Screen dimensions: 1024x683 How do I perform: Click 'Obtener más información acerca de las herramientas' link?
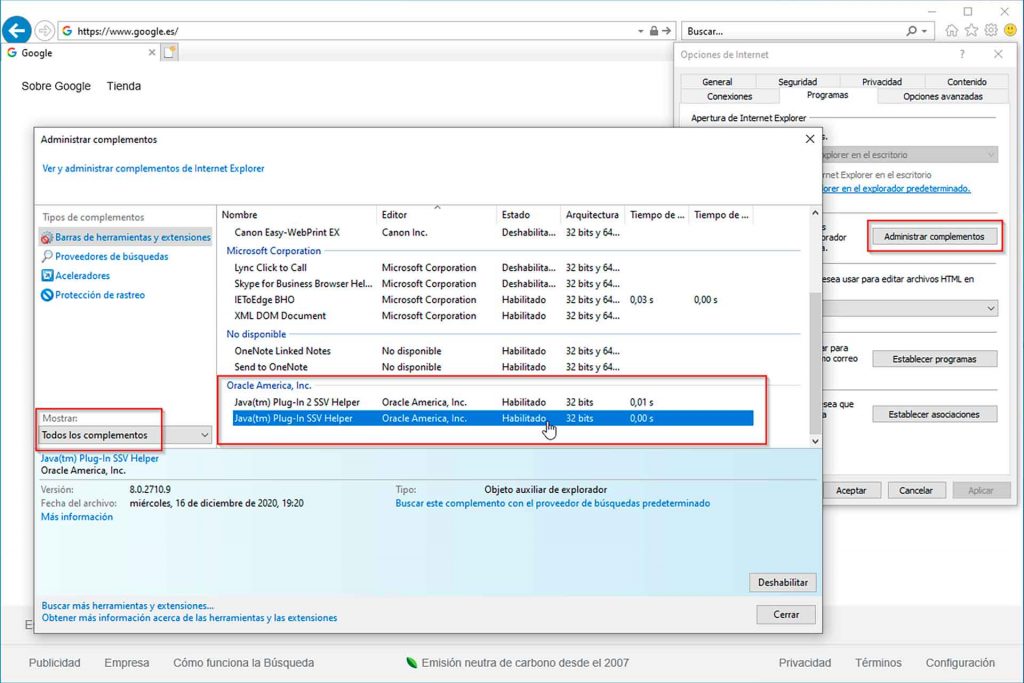coord(189,618)
